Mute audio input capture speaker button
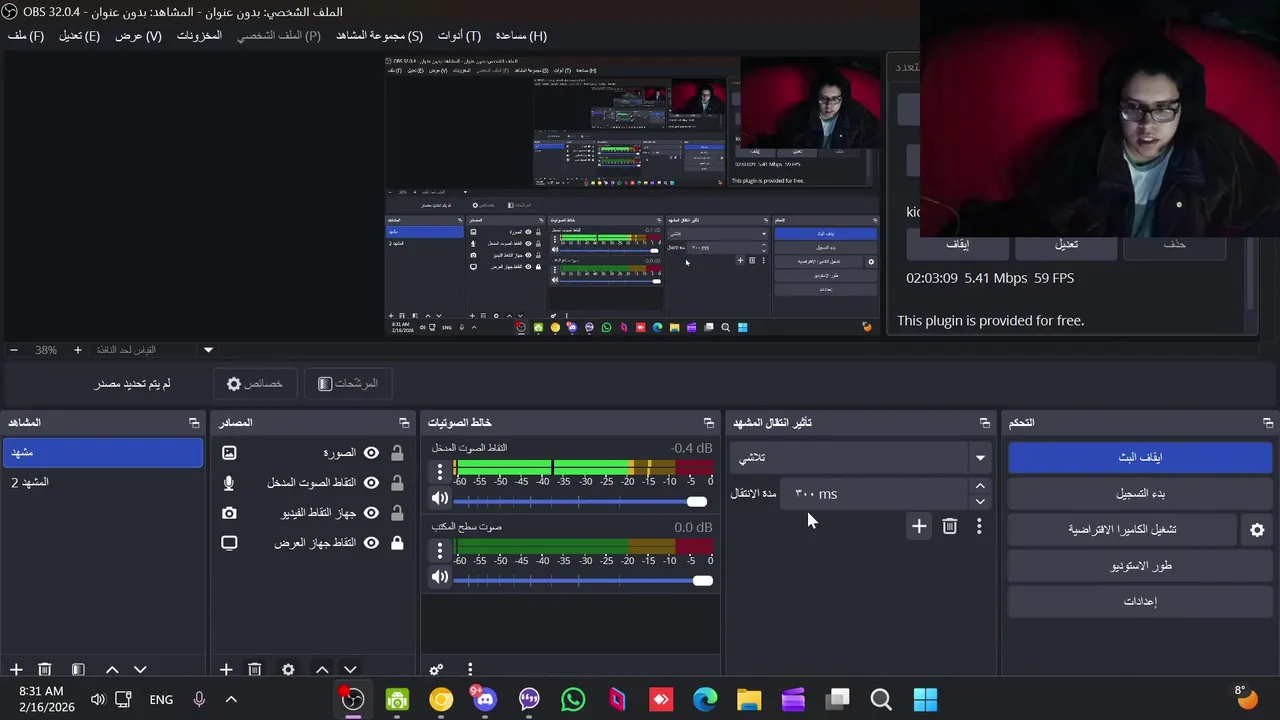Viewport: 1280px width, 720px height. pyautogui.click(x=440, y=498)
